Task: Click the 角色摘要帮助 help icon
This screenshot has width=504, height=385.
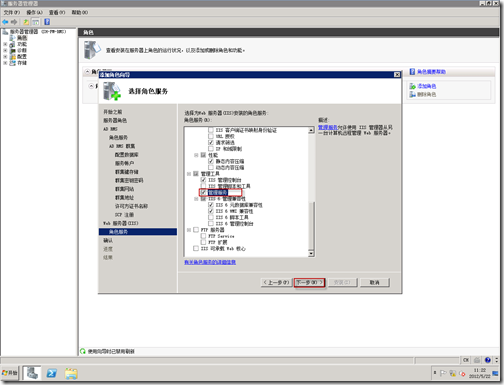Action: click(412, 72)
